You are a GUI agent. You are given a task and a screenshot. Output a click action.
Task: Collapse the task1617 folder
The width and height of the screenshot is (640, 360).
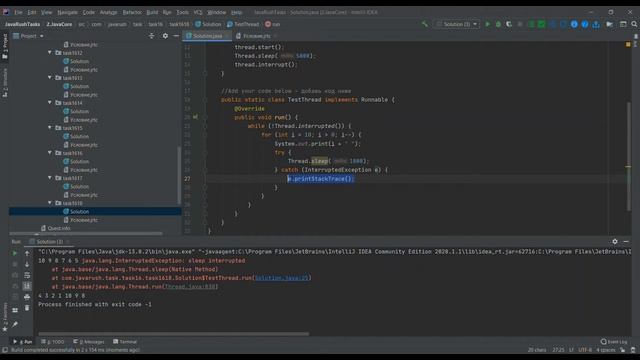[x=50, y=178]
